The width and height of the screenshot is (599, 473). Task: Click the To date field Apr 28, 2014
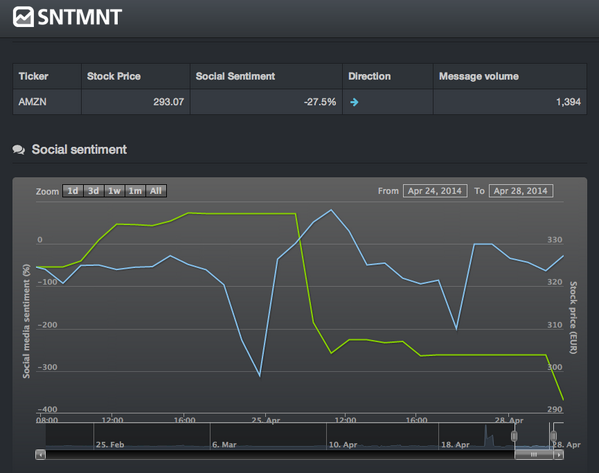pyautogui.click(x=521, y=191)
